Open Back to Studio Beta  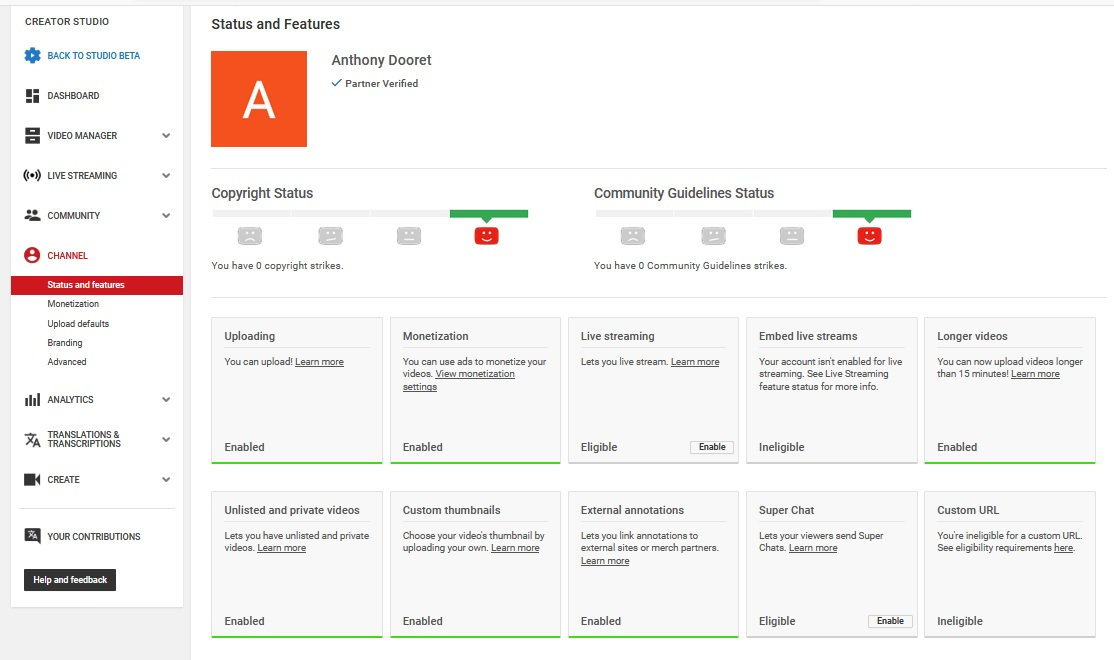tap(94, 55)
